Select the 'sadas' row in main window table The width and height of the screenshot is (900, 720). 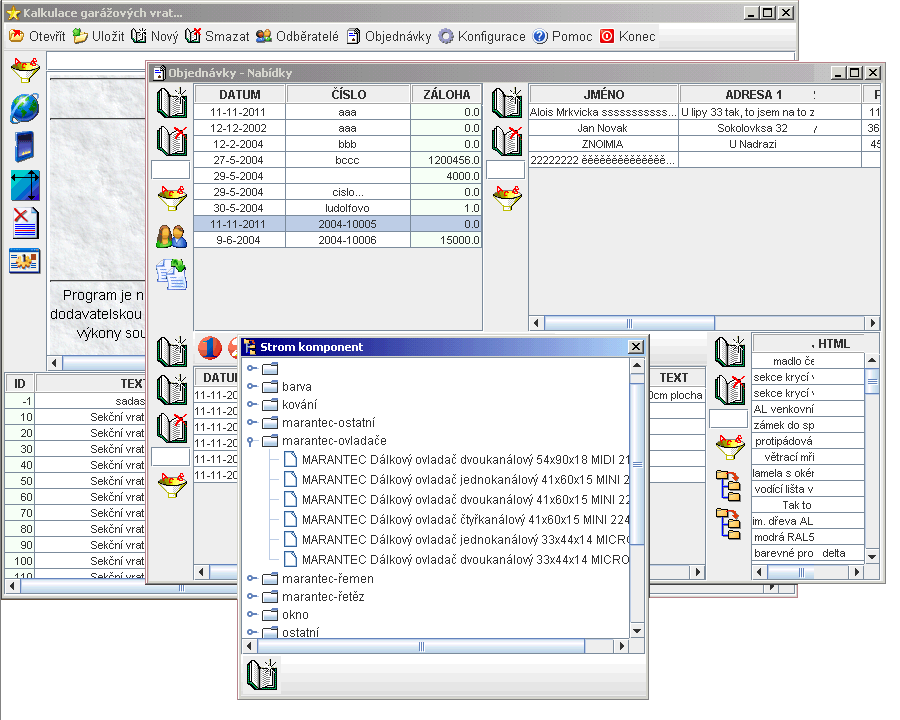(75, 401)
